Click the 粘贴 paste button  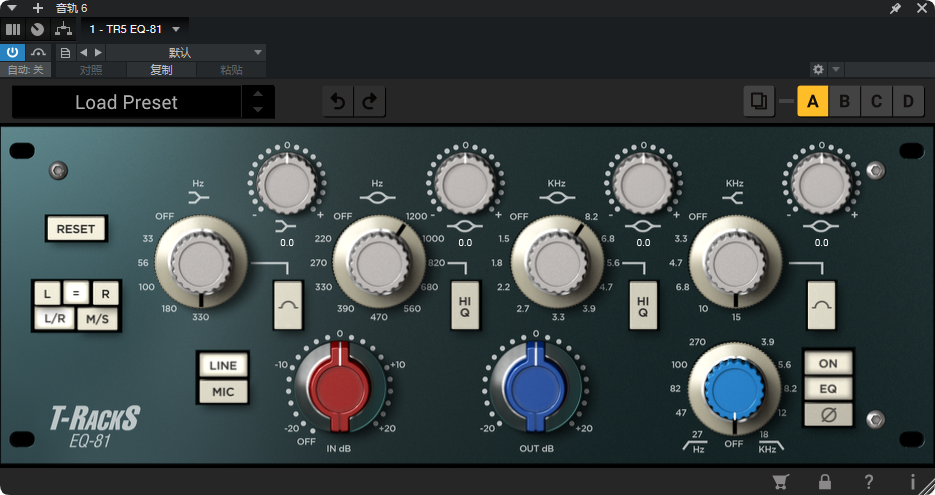click(x=231, y=70)
